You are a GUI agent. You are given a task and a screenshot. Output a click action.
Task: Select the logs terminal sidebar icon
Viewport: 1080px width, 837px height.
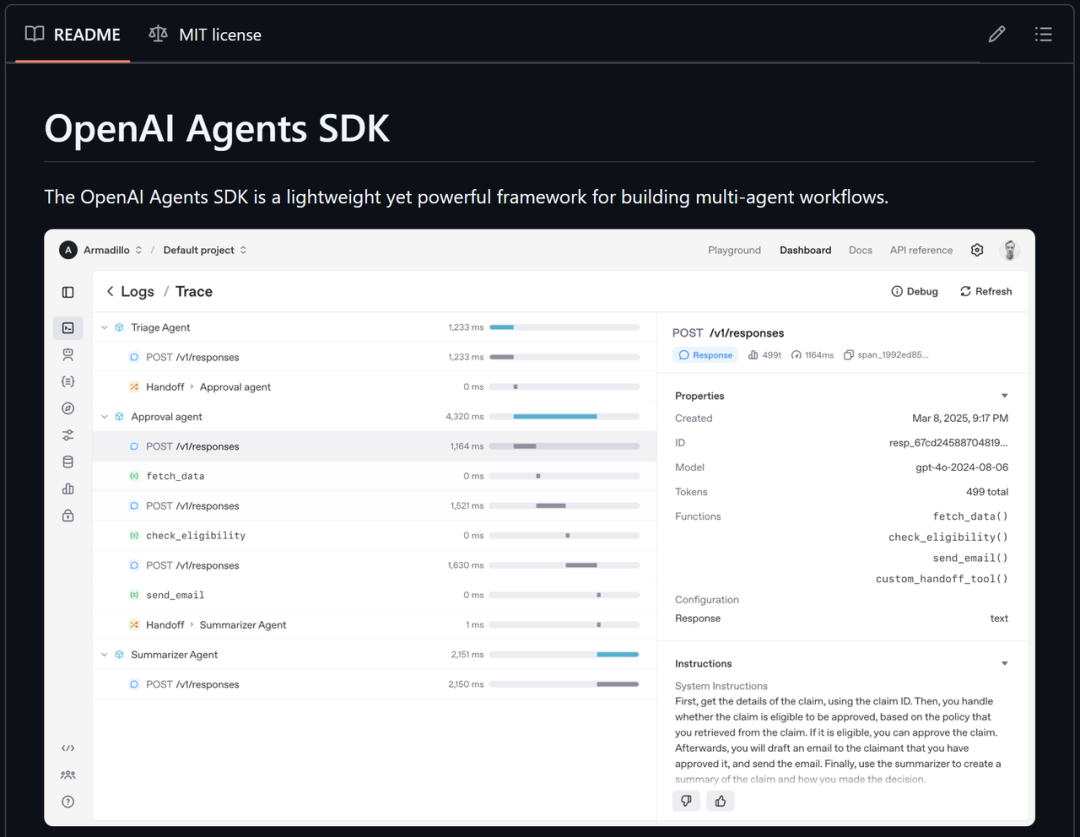[x=68, y=328]
